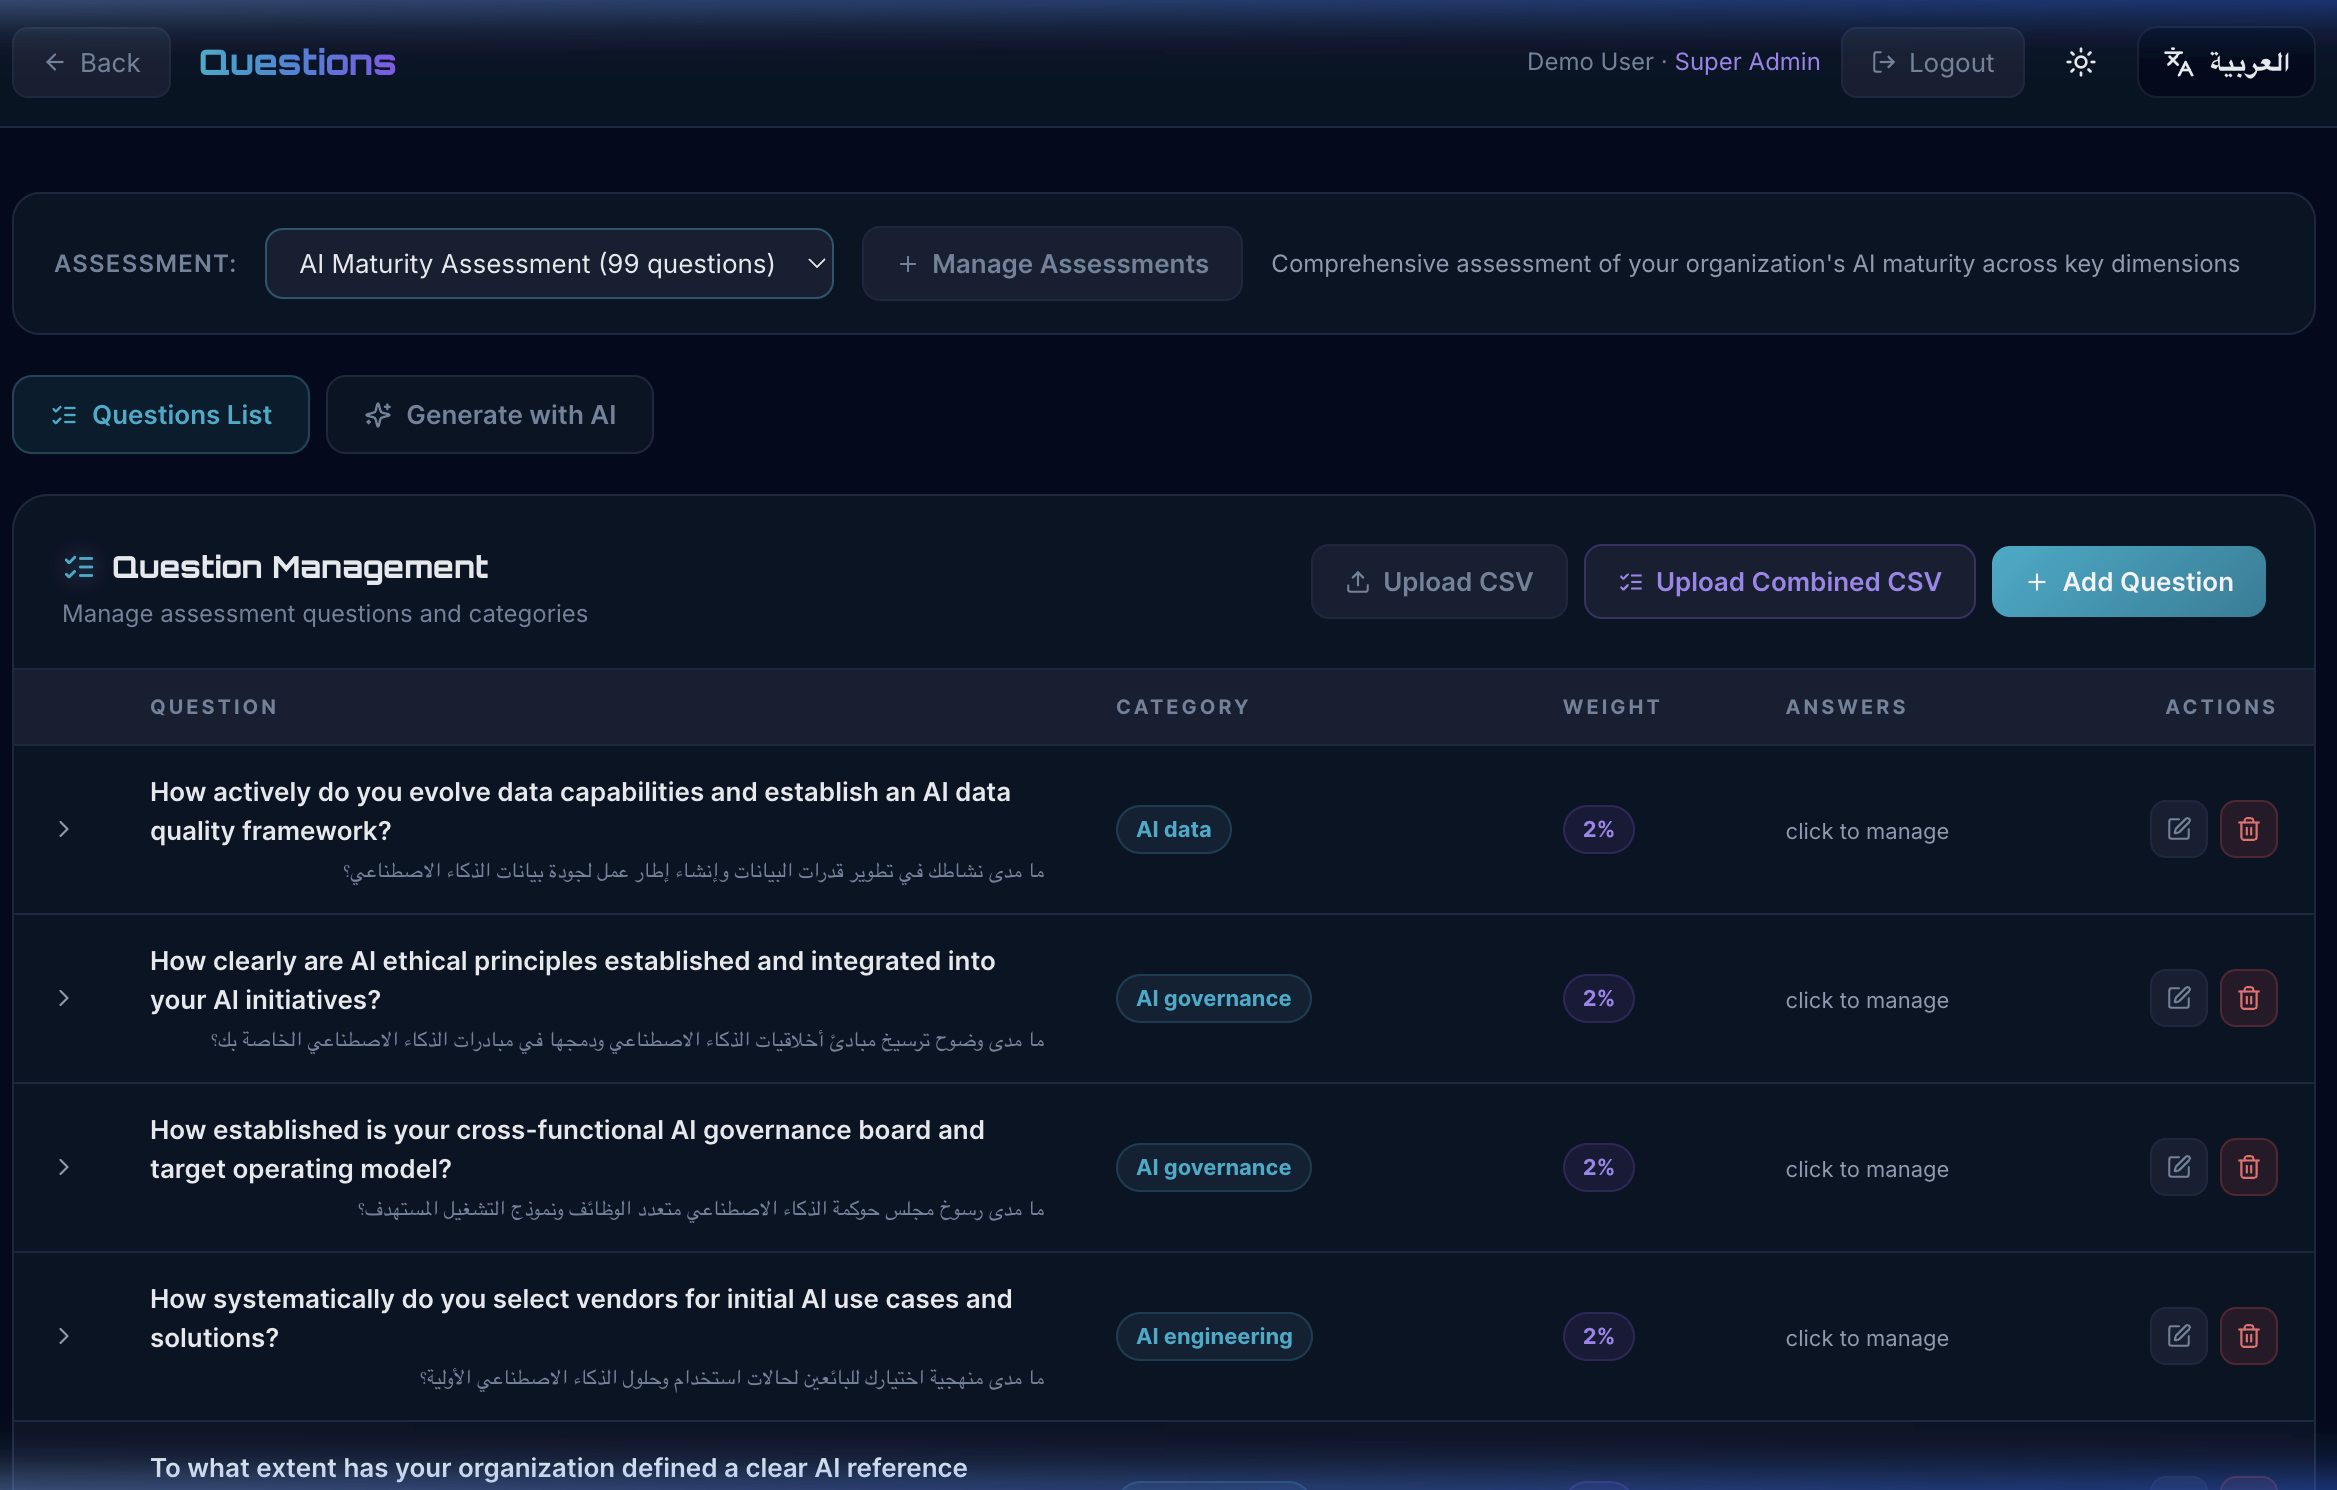Image resolution: width=2337 pixels, height=1490 pixels.
Task: Click the Upload CSV button
Action: tap(1439, 581)
